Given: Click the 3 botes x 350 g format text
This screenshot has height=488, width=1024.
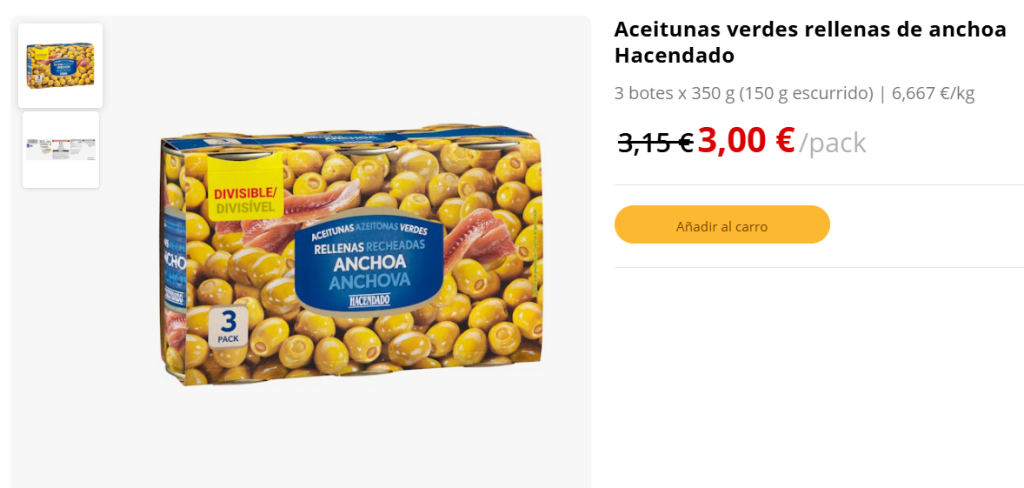Looking at the screenshot, I should tap(675, 93).
